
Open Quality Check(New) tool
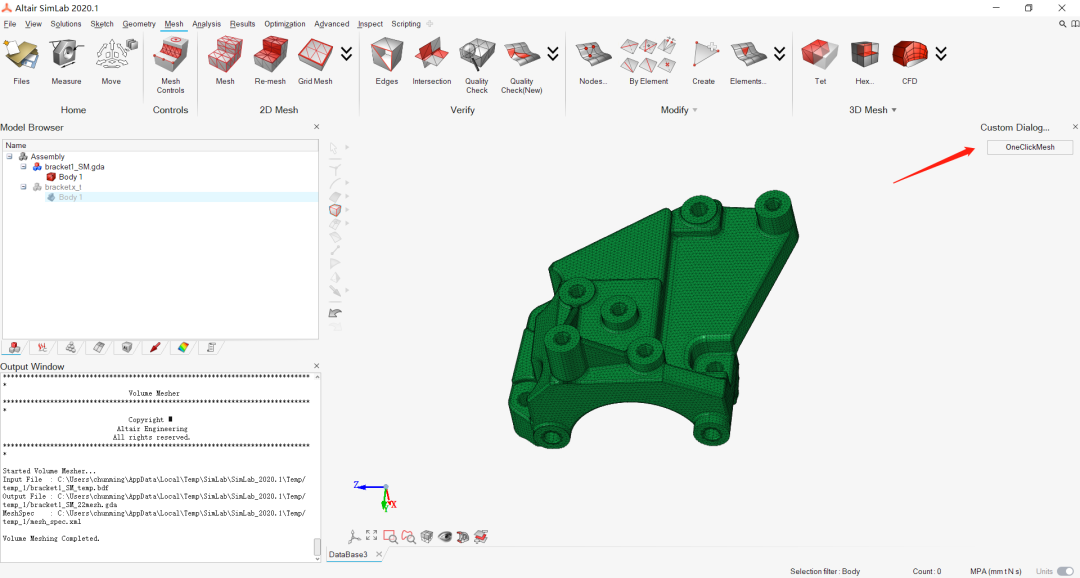(522, 66)
